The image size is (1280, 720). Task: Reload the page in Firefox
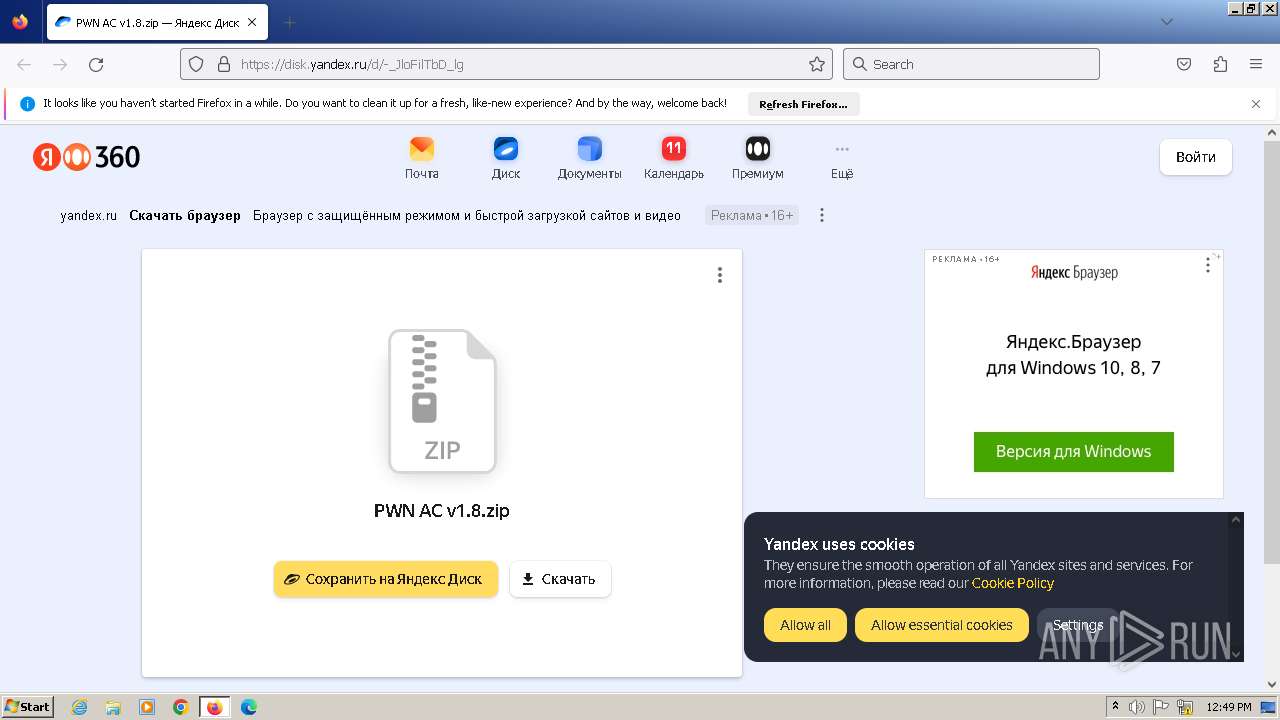click(x=96, y=64)
